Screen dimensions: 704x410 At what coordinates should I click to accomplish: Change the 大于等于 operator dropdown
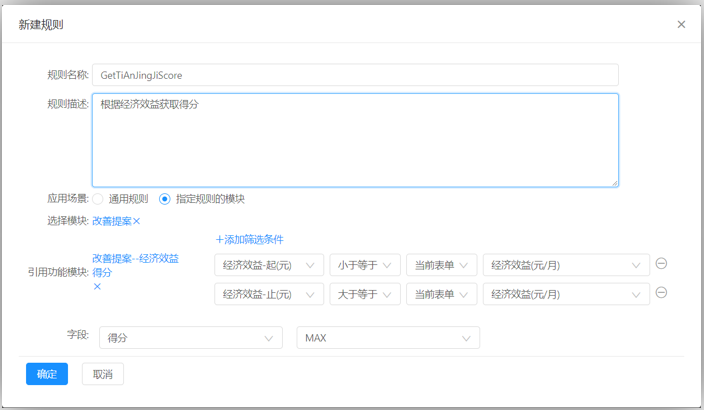[365, 294]
